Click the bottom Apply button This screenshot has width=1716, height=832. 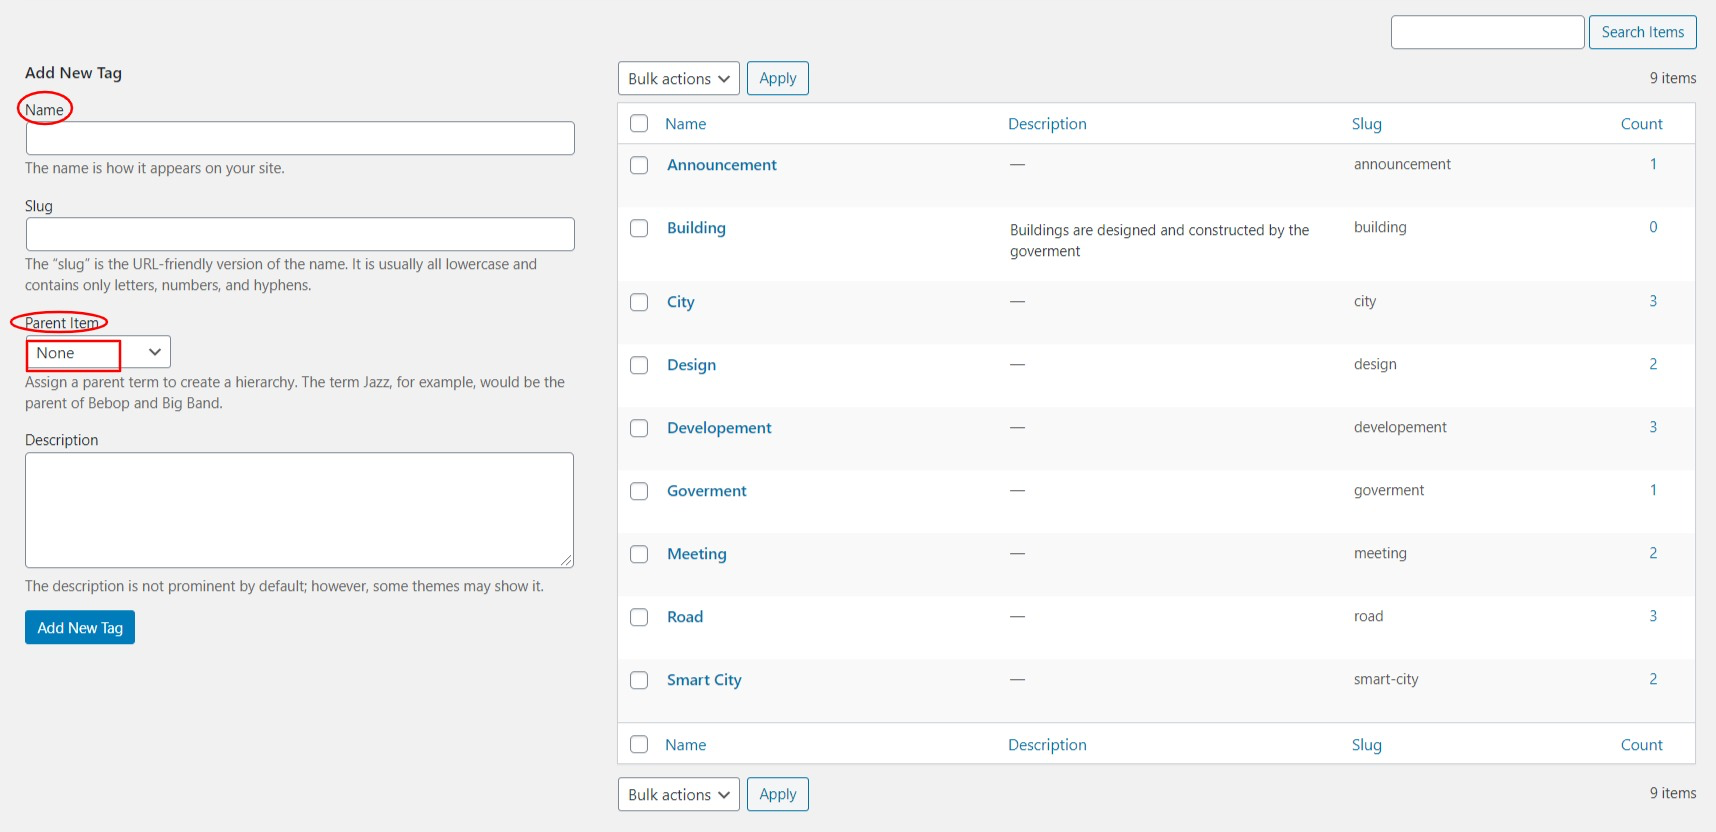(777, 795)
